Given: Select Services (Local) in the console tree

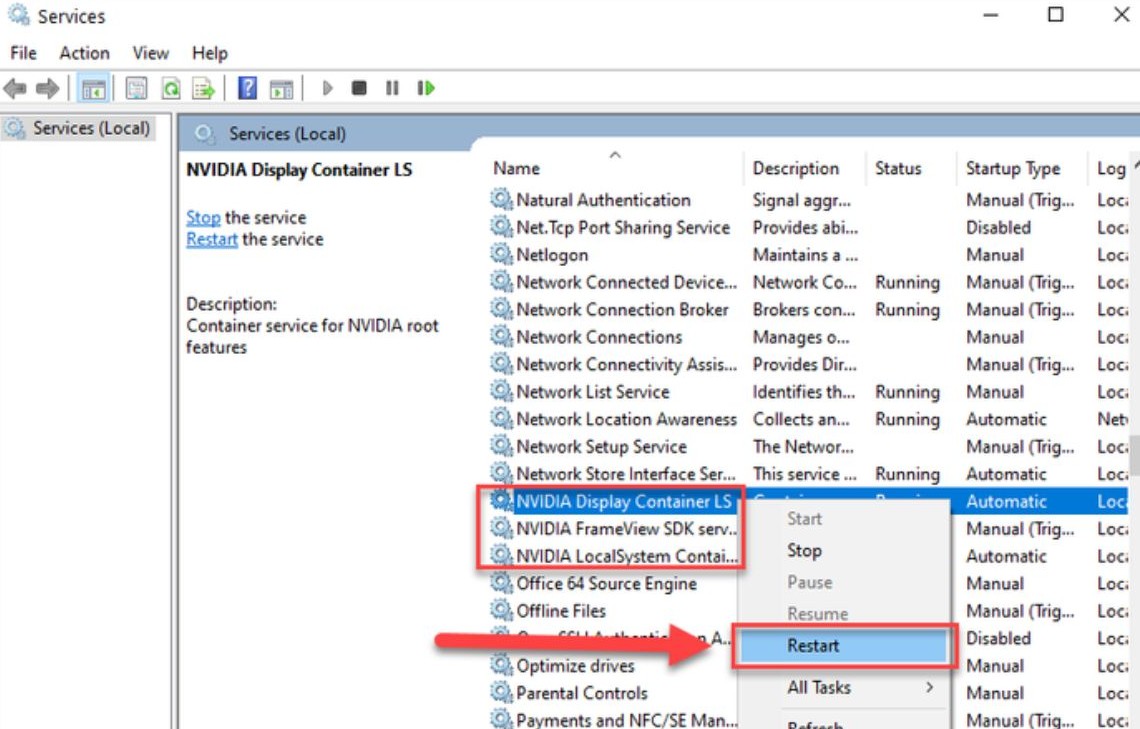Looking at the screenshot, I should 90,128.
